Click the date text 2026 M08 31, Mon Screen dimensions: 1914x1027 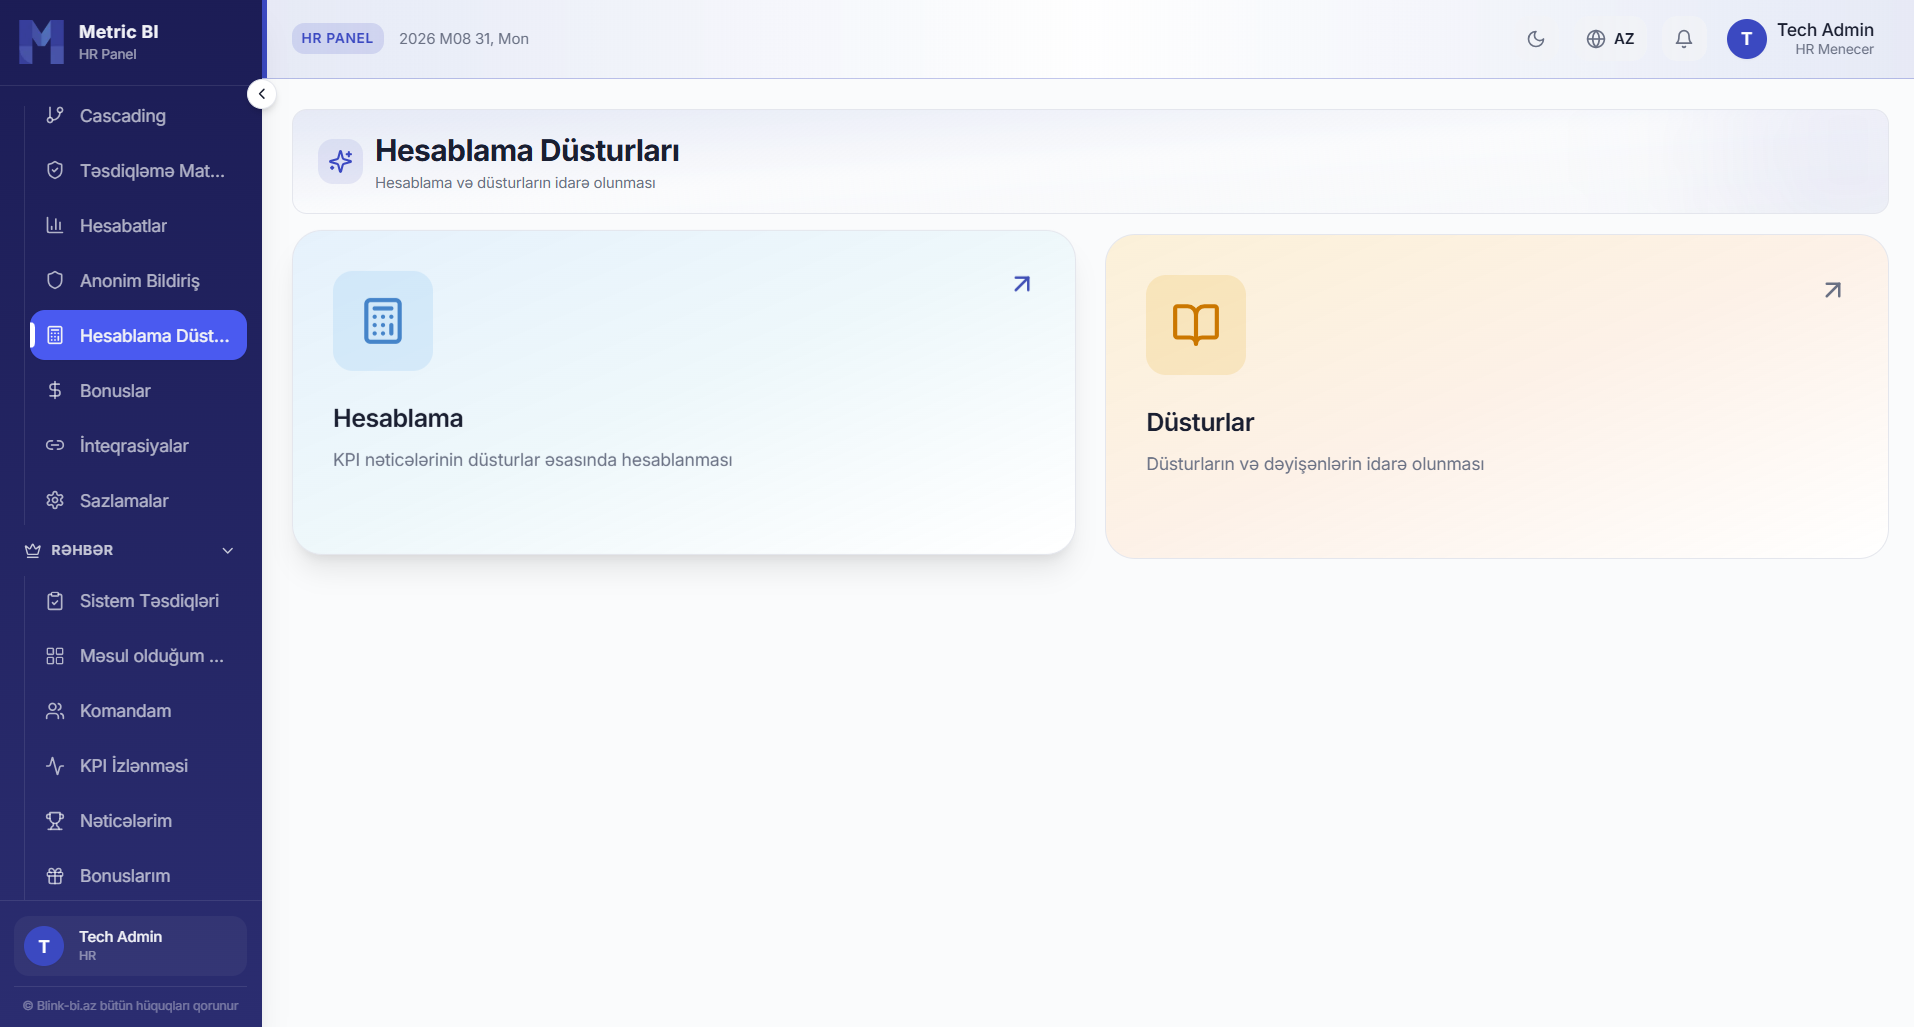[464, 39]
